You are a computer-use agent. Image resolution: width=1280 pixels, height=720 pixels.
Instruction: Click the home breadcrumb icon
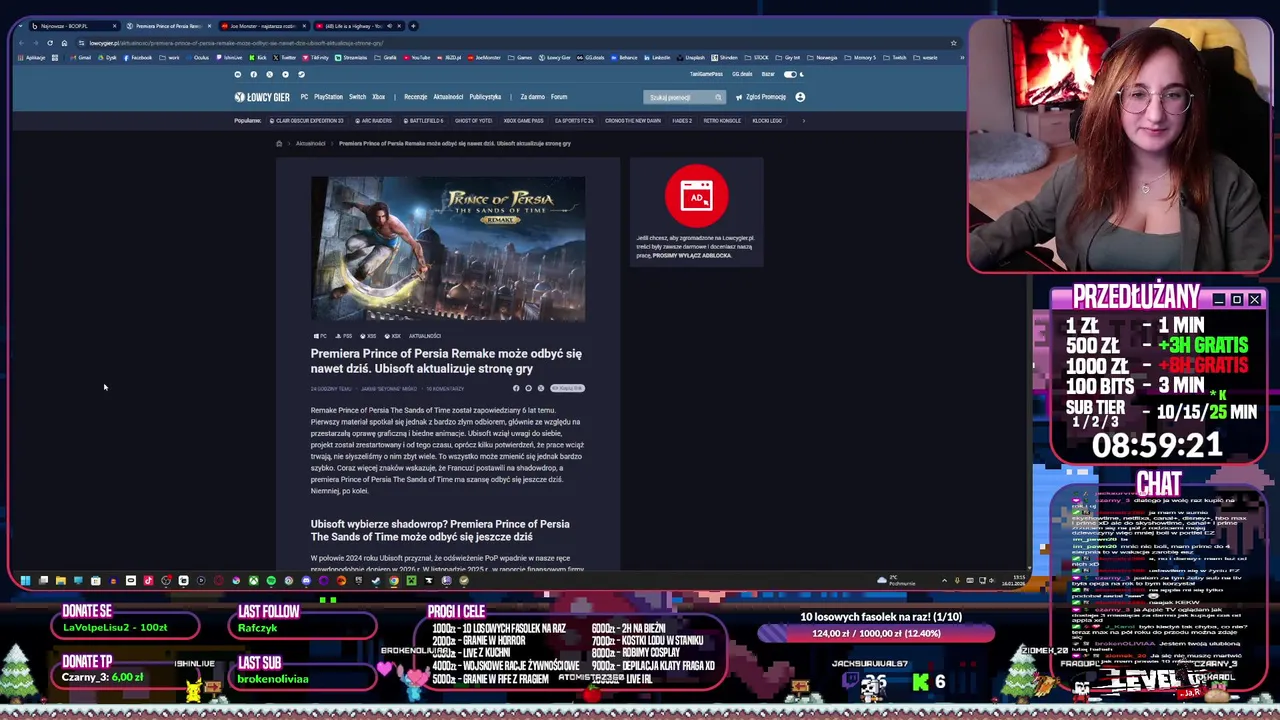tap(279, 143)
